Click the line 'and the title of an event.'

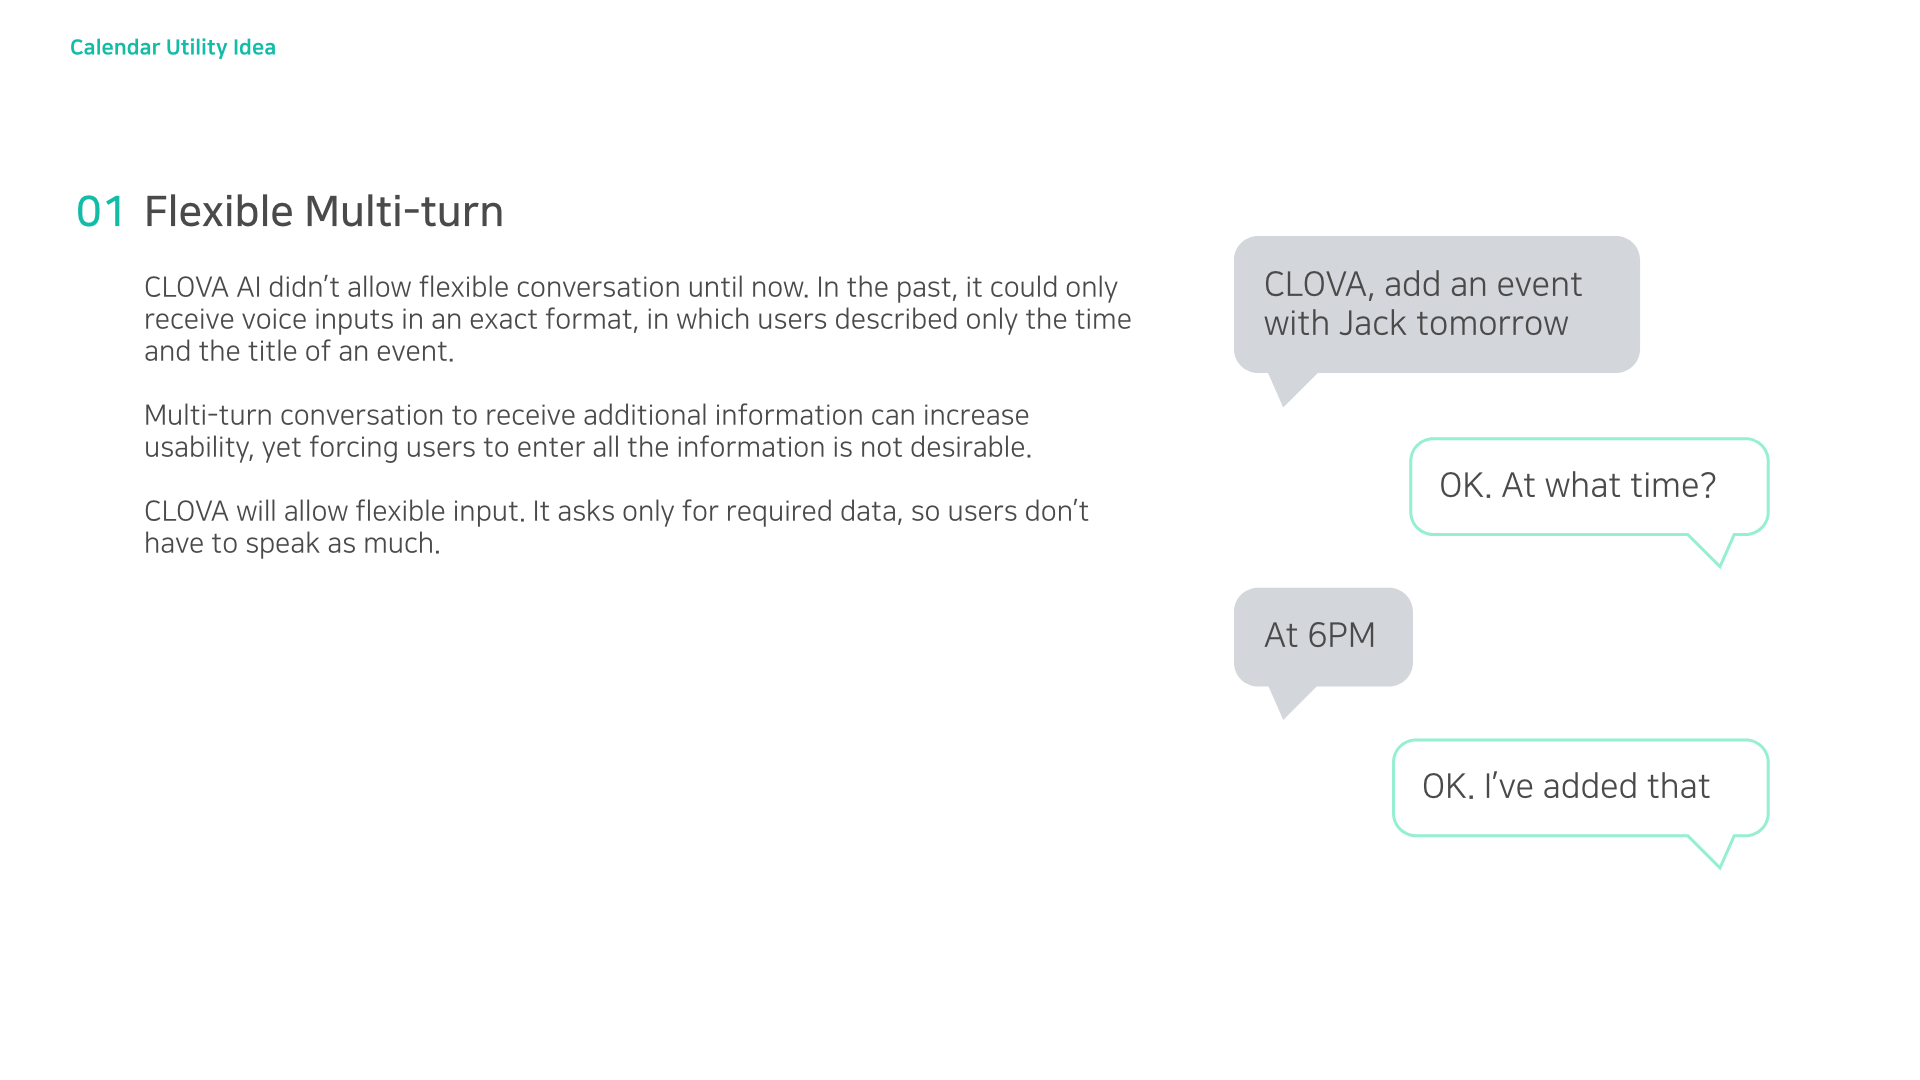point(299,351)
